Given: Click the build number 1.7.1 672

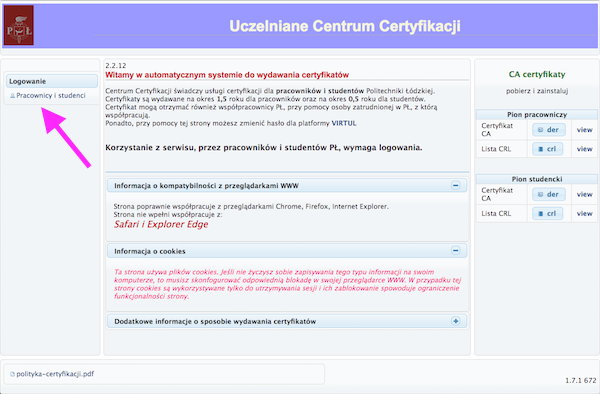Looking at the screenshot, I should (x=580, y=380).
